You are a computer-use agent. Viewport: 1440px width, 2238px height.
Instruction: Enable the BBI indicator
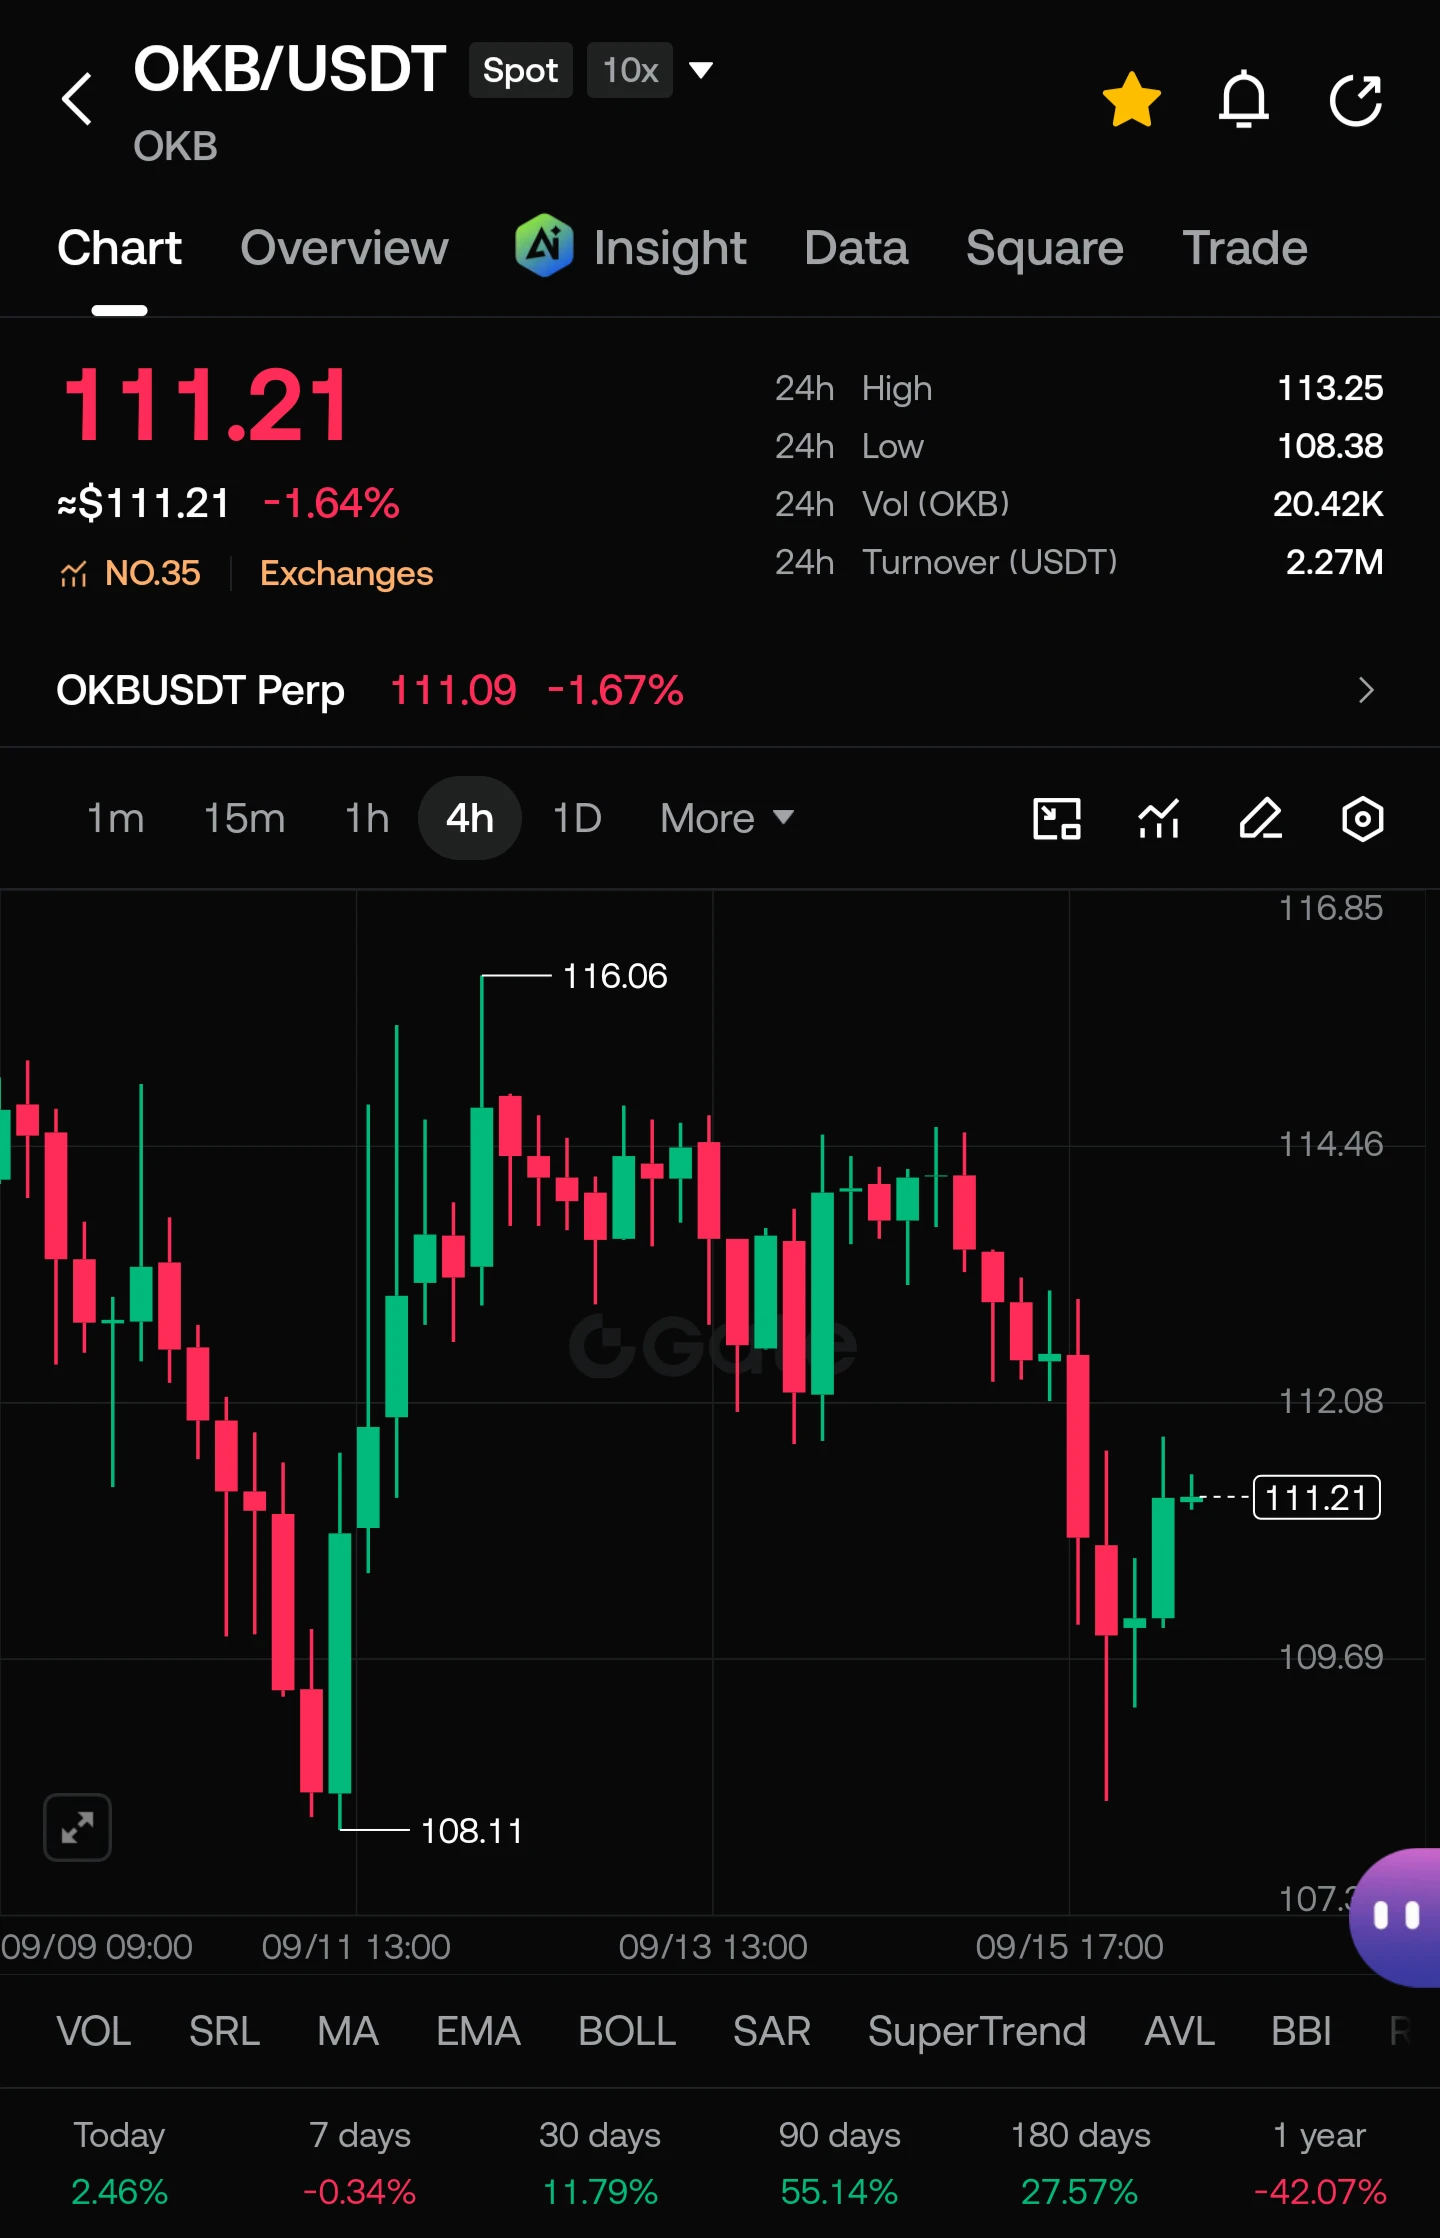pyautogui.click(x=1301, y=2031)
